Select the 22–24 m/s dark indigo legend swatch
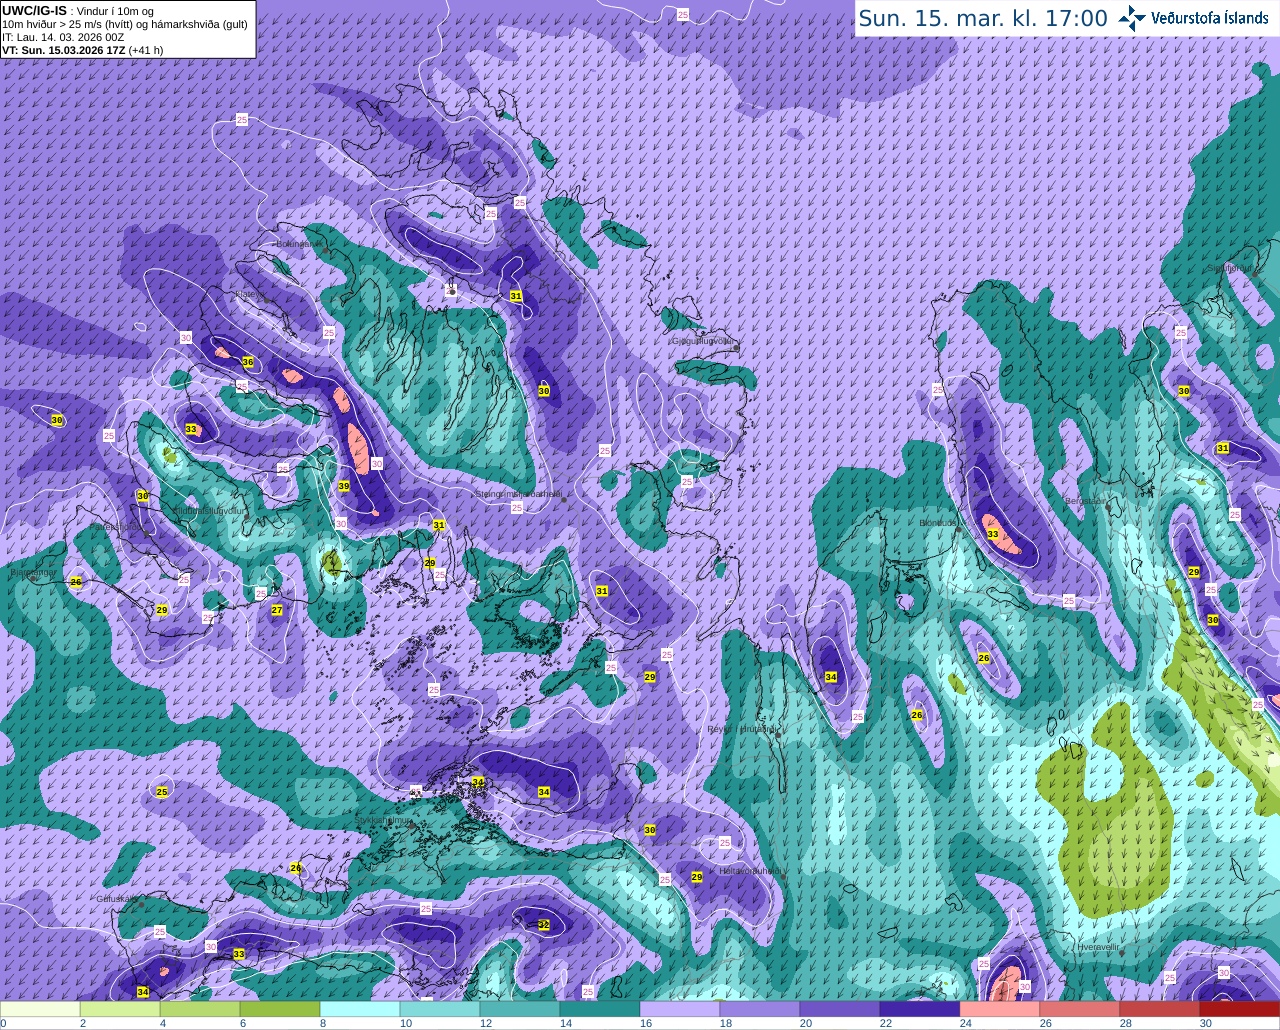Screen dimensions: 1280x1030 pyautogui.click(x=921, y=1009)
